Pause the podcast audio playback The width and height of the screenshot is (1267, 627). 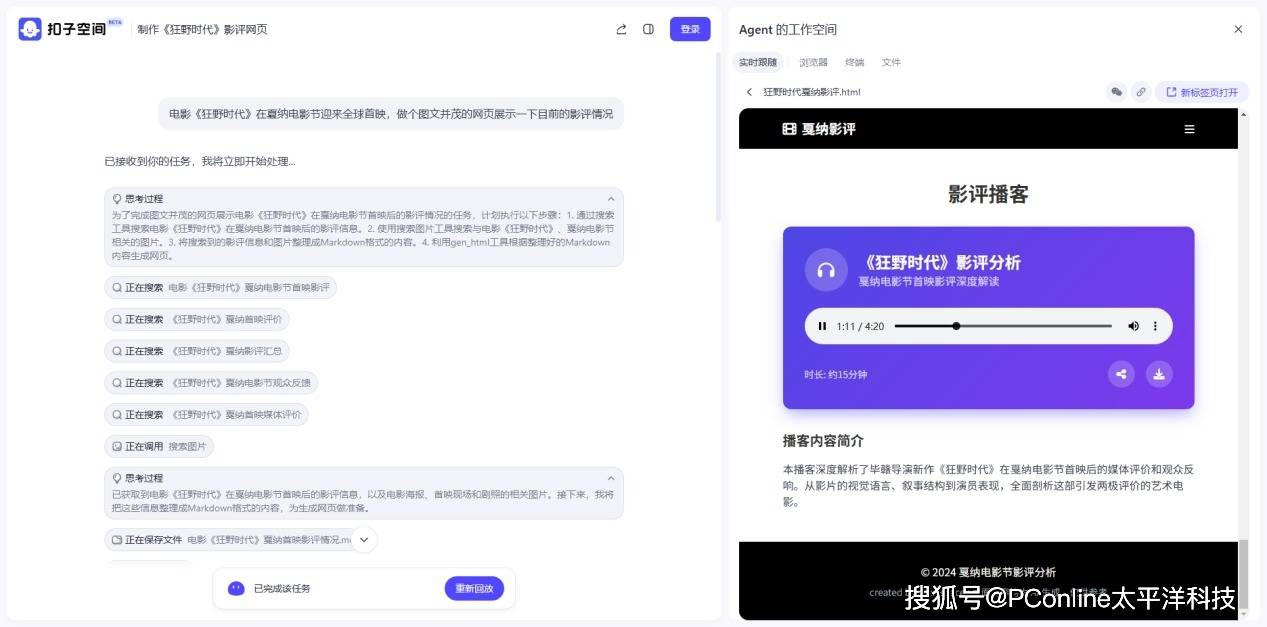pos(822,326)
